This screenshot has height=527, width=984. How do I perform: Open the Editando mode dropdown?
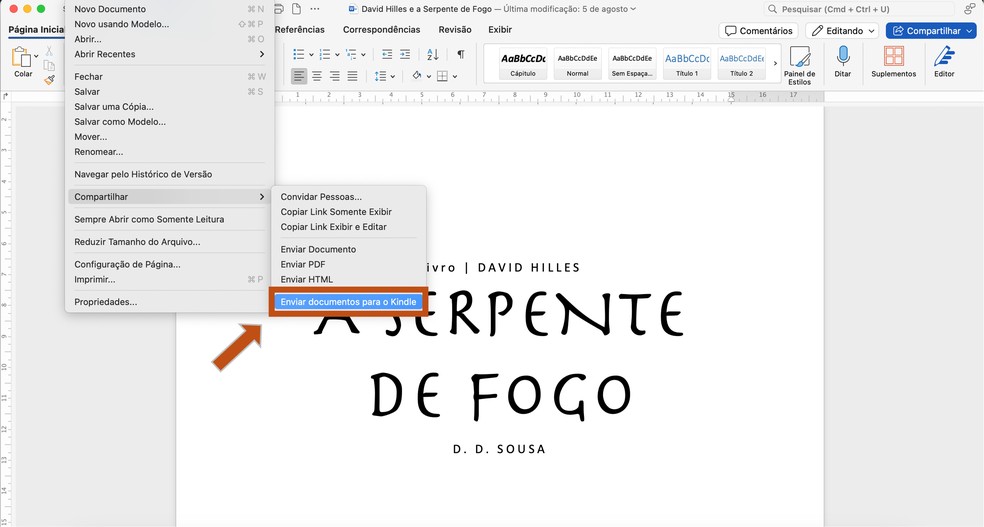tap(842, 31)
